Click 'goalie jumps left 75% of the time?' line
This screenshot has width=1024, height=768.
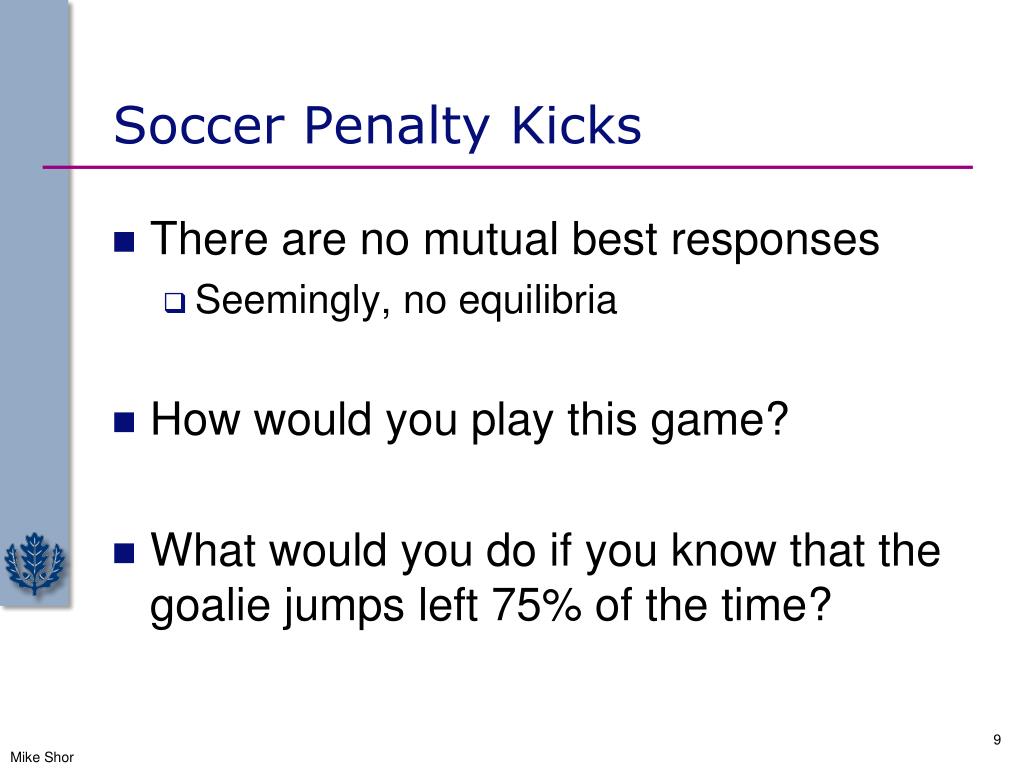pos(490,606)
